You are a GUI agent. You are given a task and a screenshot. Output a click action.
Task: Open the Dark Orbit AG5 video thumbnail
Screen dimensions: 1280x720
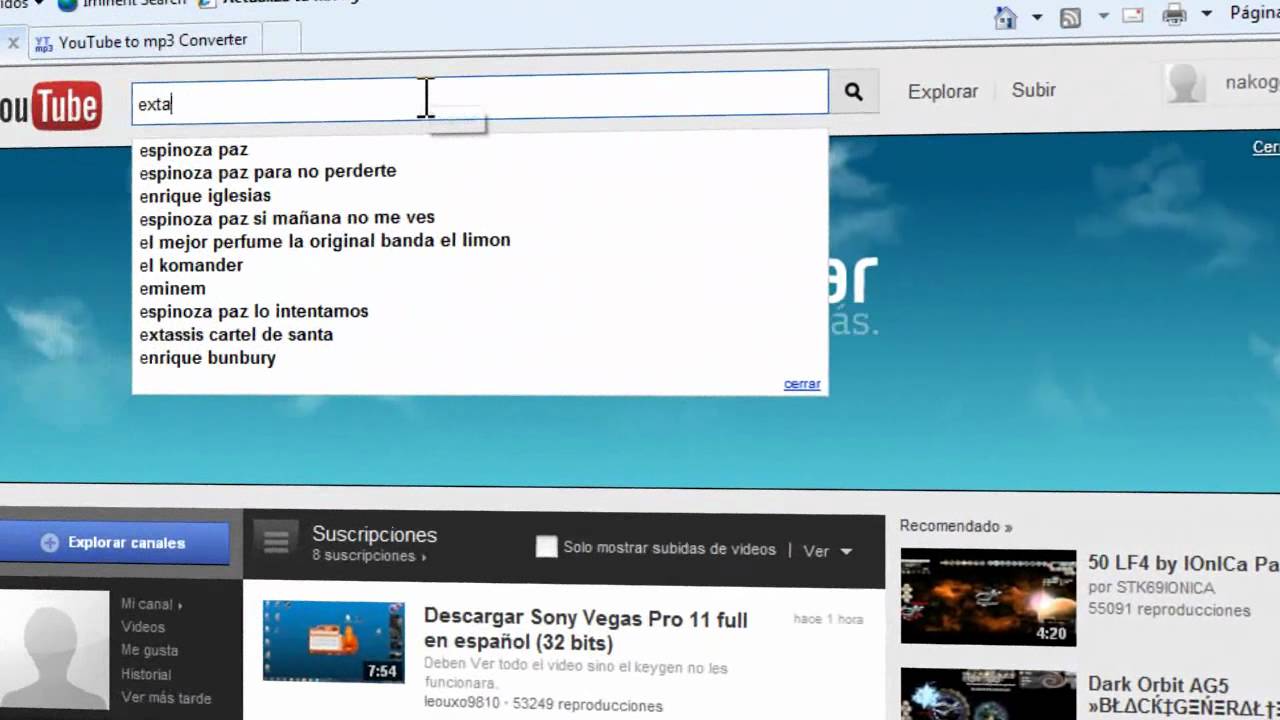(988, 694)
